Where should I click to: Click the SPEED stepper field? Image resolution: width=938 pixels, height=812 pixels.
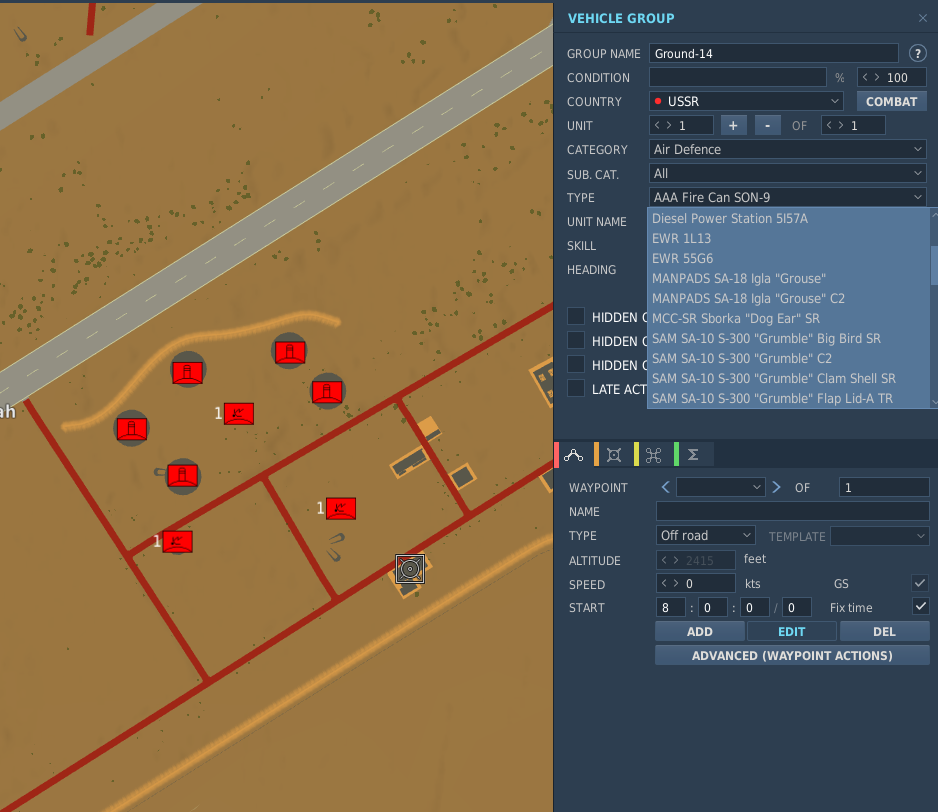696,583
